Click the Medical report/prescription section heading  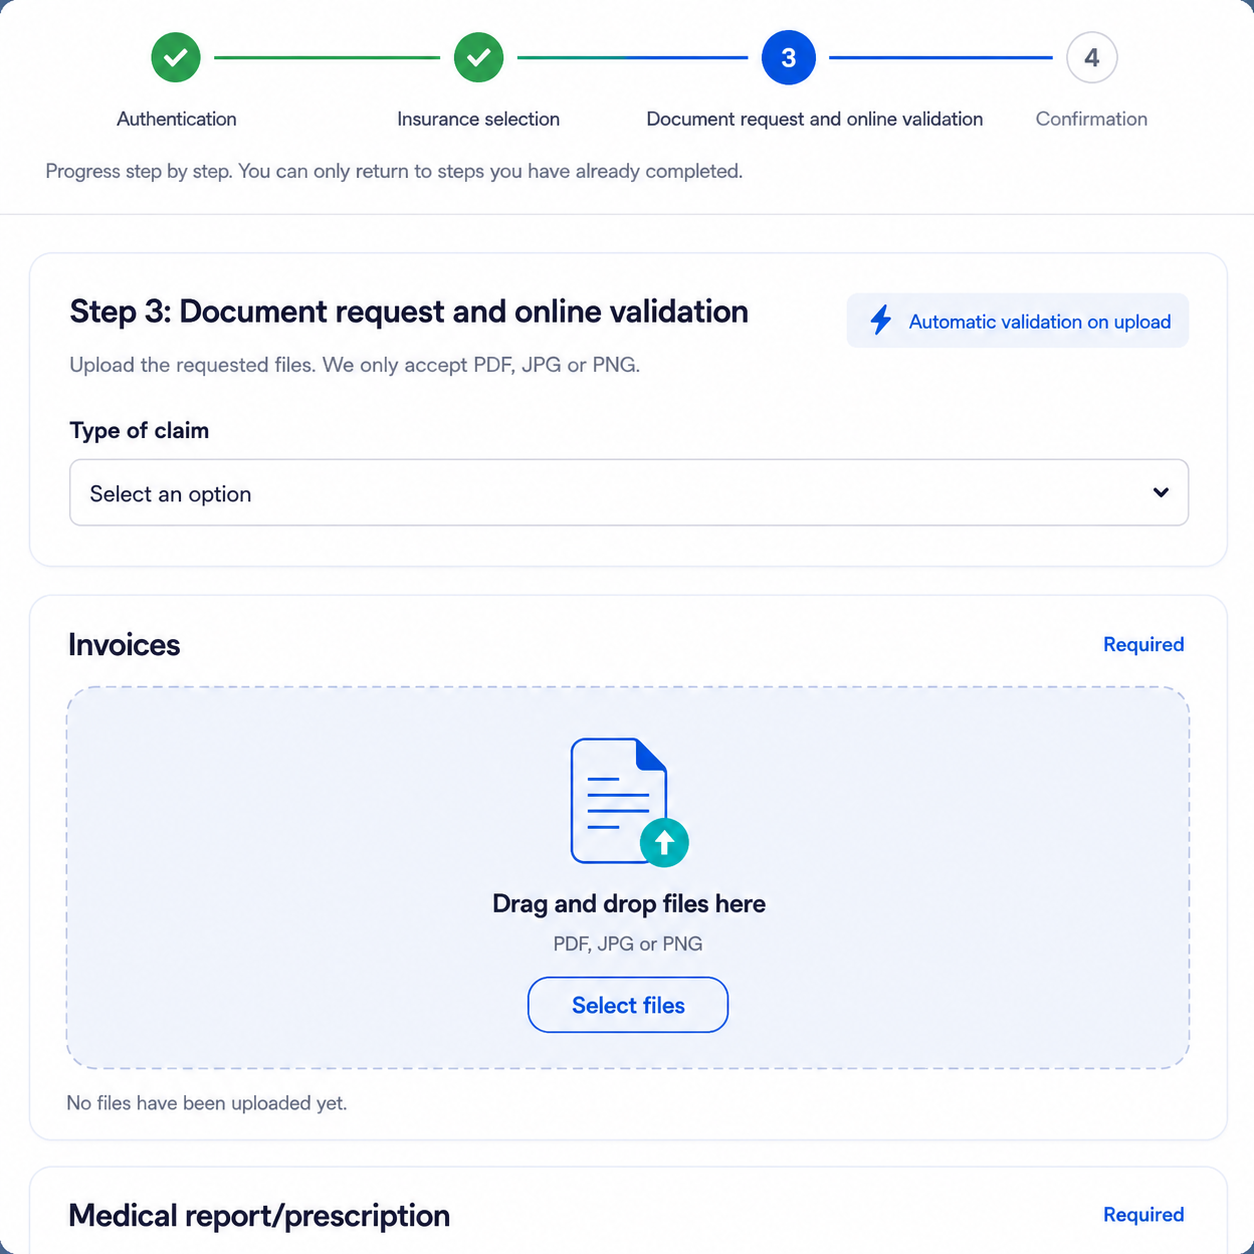(x=259, y=1216)
